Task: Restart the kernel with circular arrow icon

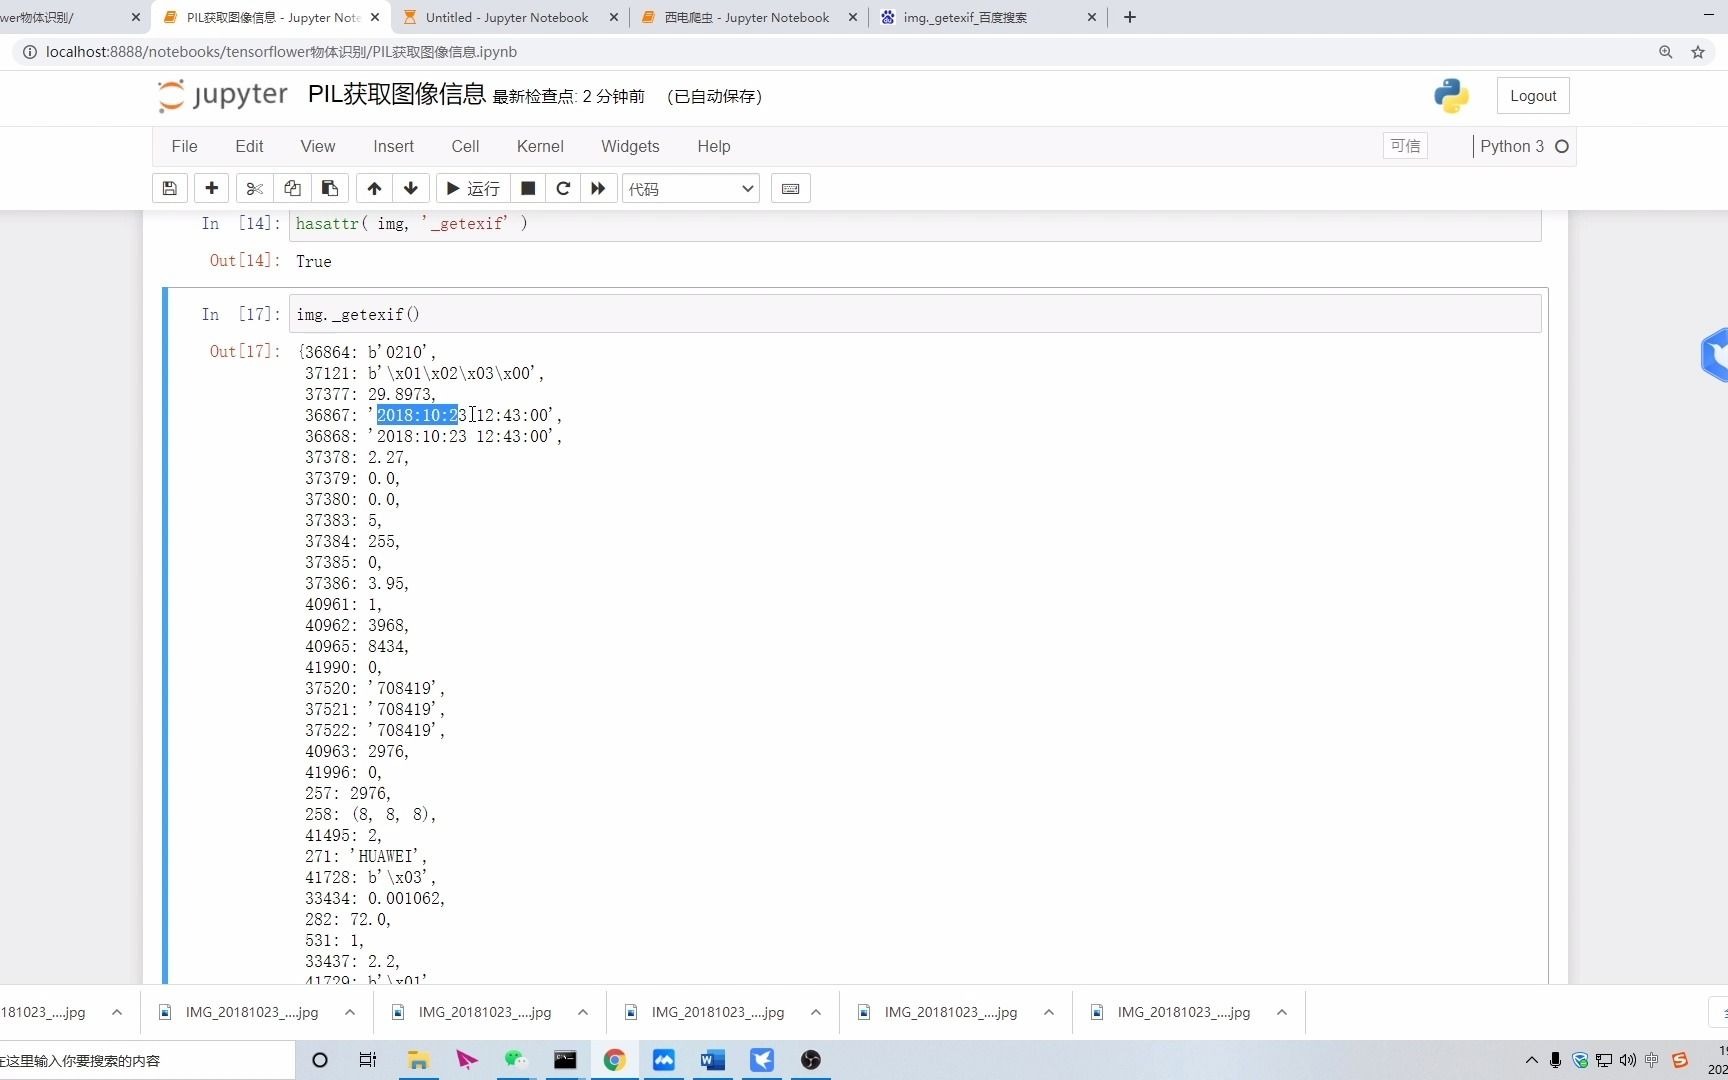Action: coord(563,189)
